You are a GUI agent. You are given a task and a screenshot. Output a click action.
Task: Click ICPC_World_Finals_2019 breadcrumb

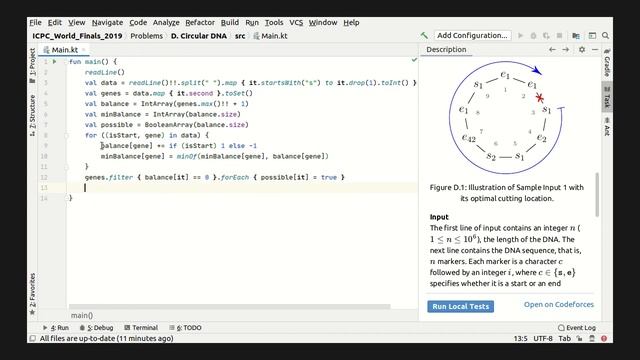tap(77, 36)
